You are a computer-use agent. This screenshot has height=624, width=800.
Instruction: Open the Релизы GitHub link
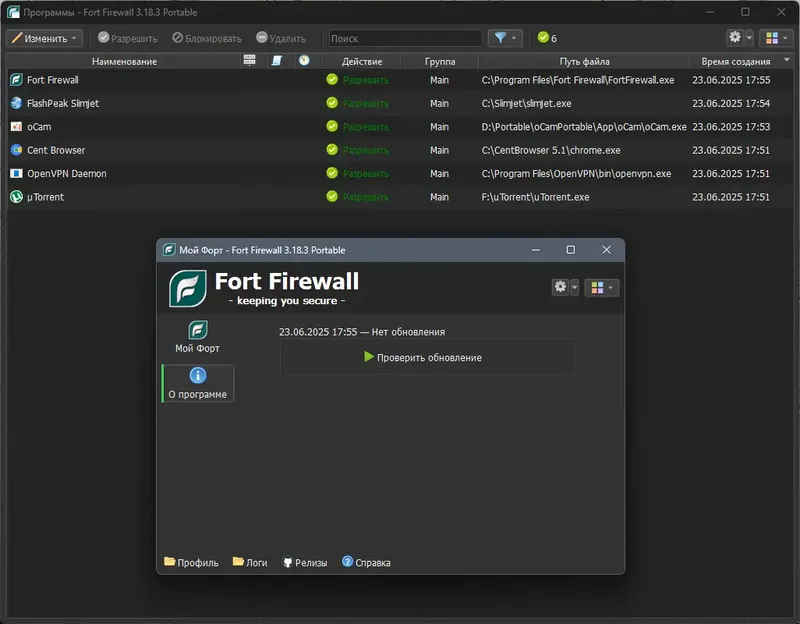(305, 562)
